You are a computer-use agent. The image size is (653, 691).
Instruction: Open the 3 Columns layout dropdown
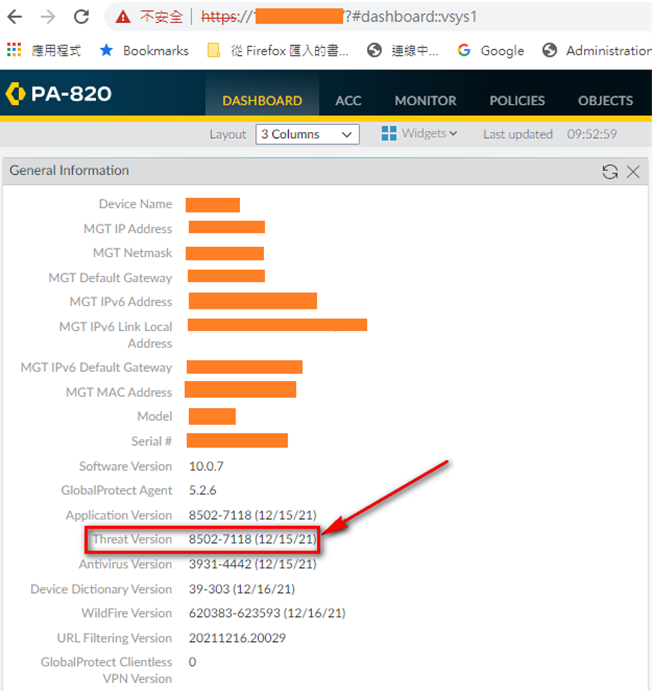pyautogui.click(x=308, y=134)
